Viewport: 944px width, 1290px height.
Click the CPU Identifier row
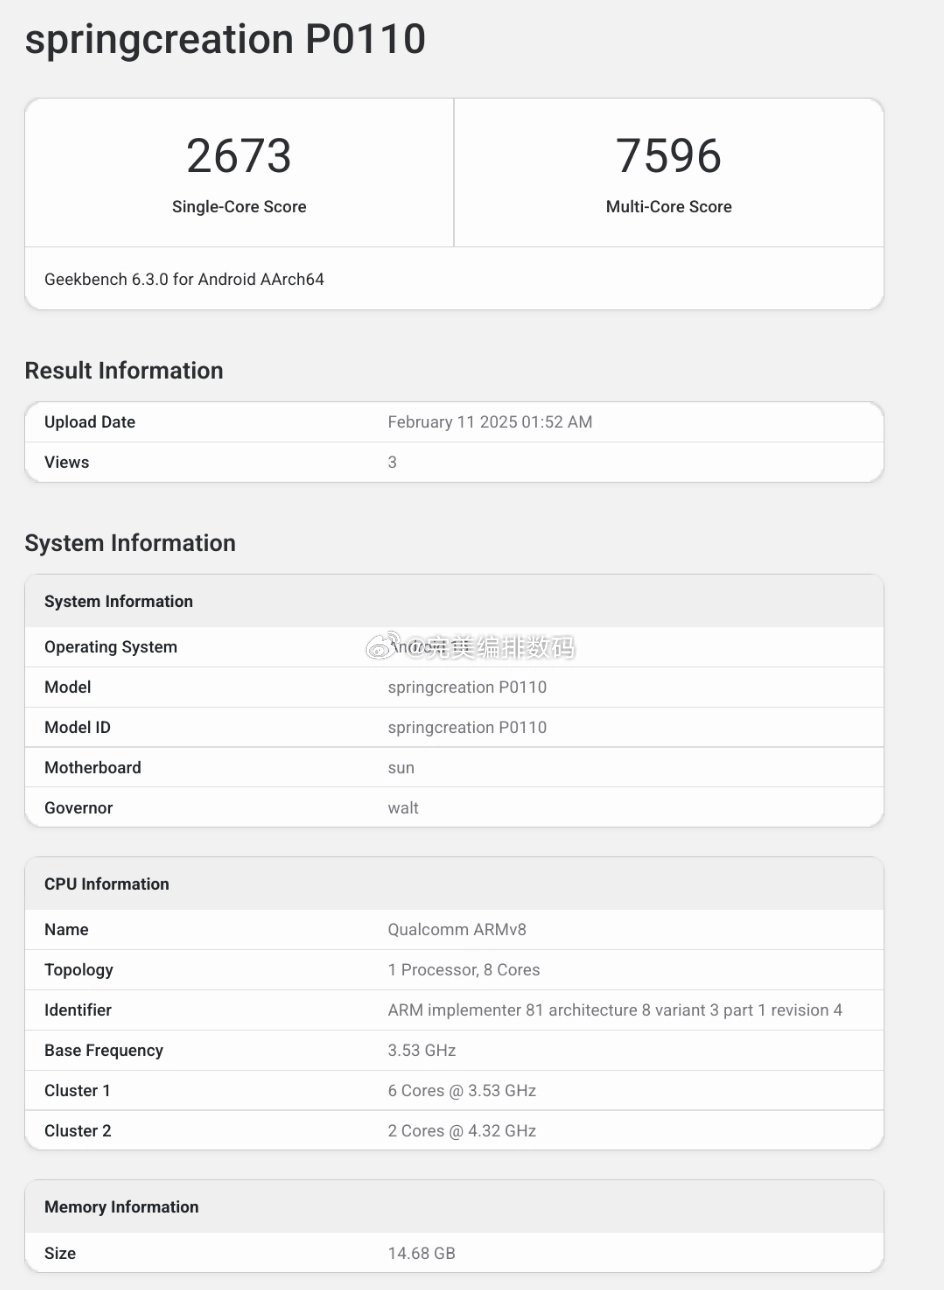point(452,1009)
